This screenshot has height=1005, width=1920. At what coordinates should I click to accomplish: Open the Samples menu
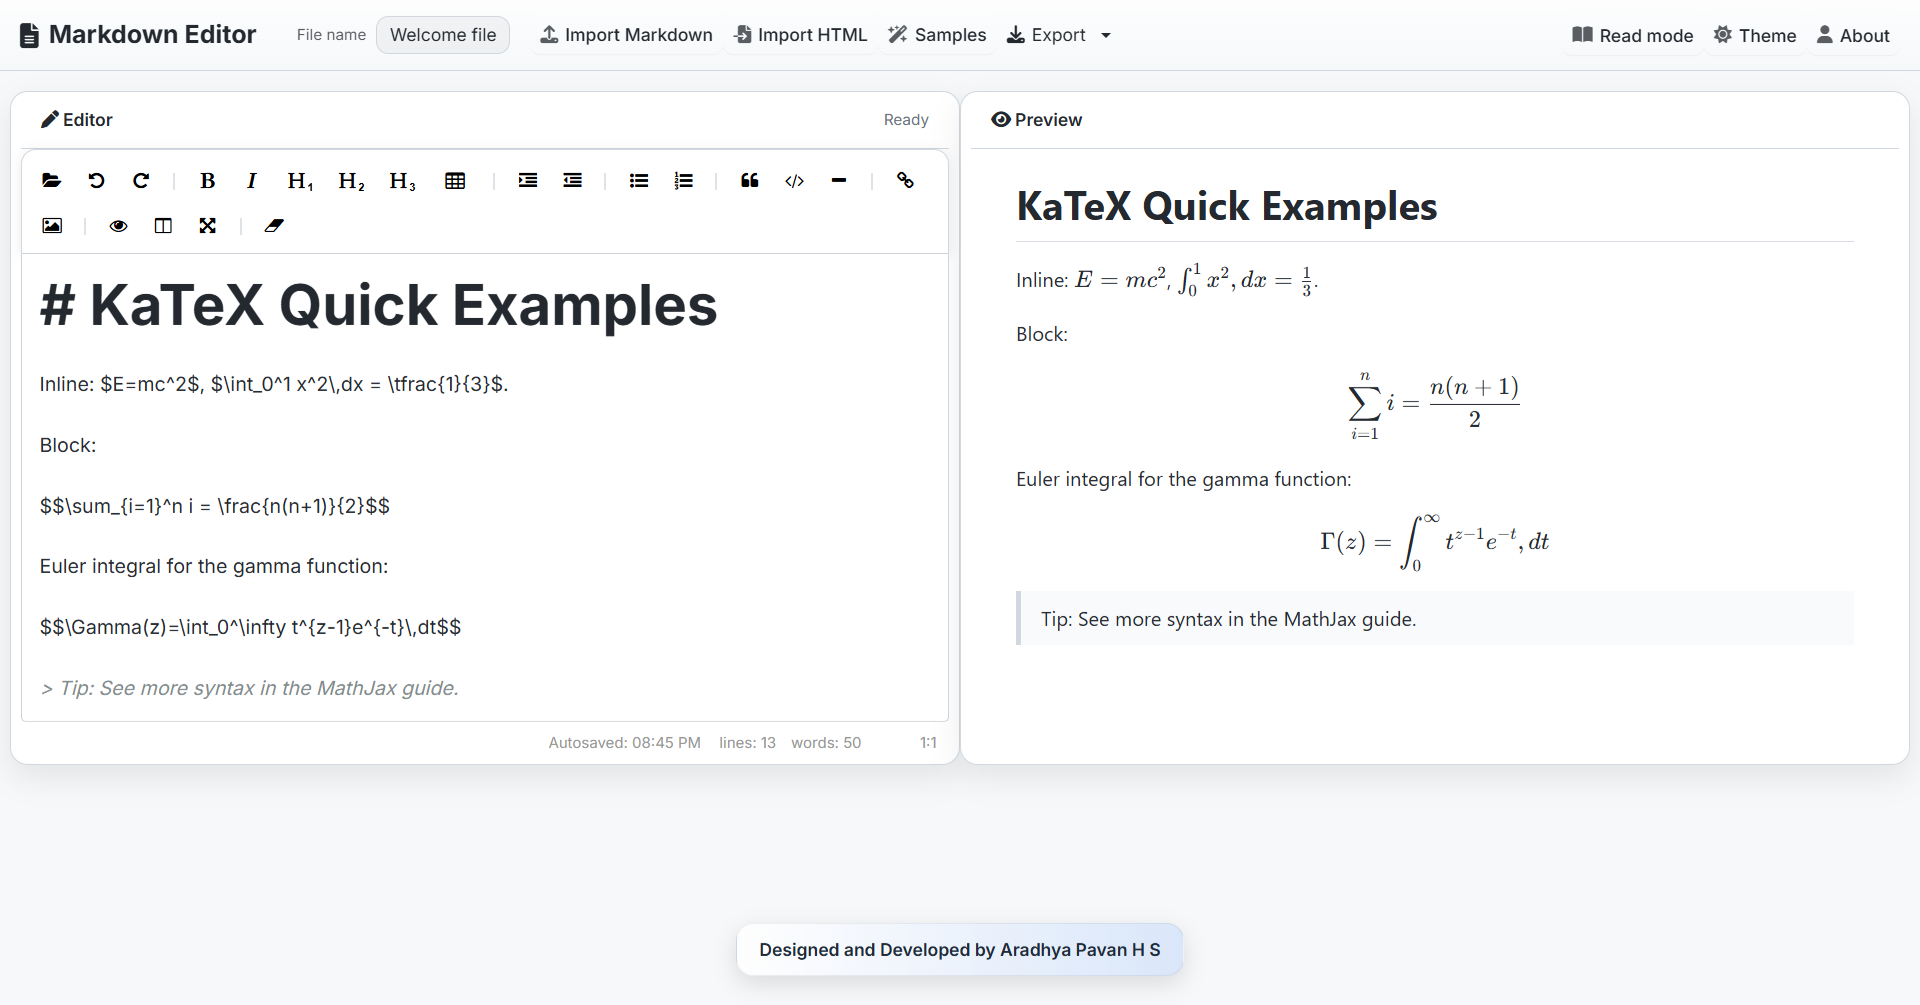[x=938, y=35]
